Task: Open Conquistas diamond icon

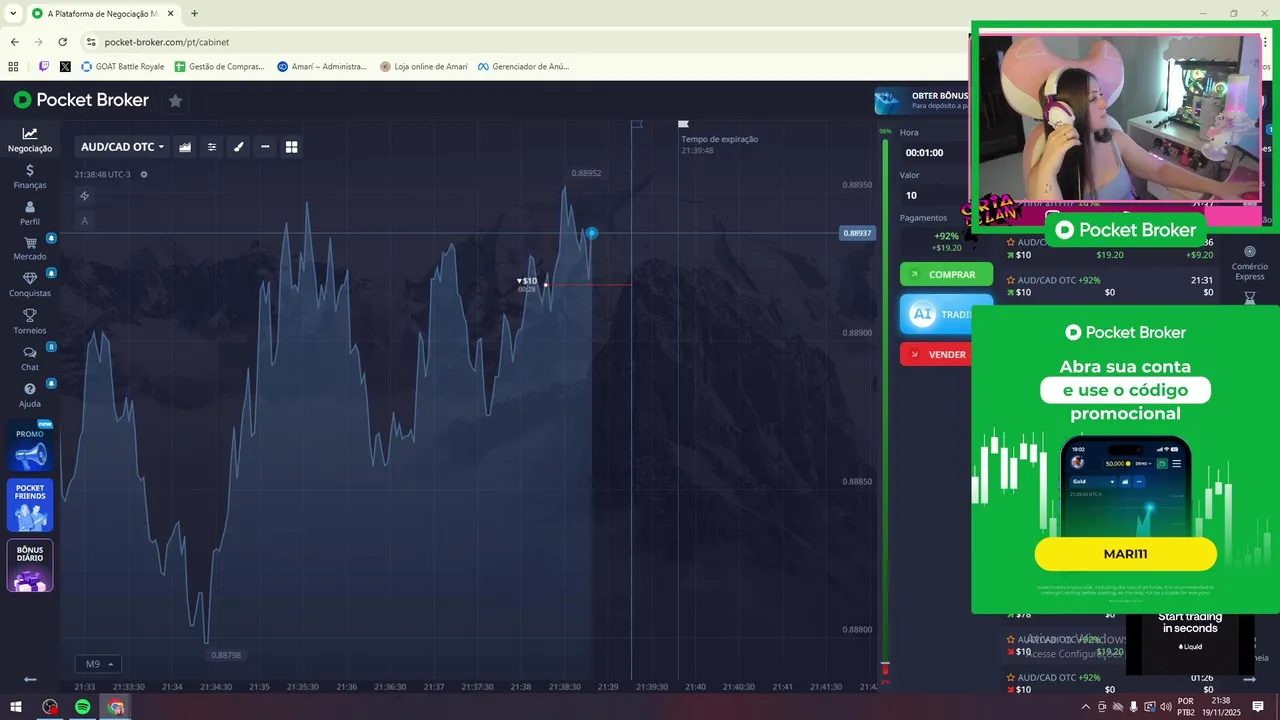Action: click(x=30, y=285)
